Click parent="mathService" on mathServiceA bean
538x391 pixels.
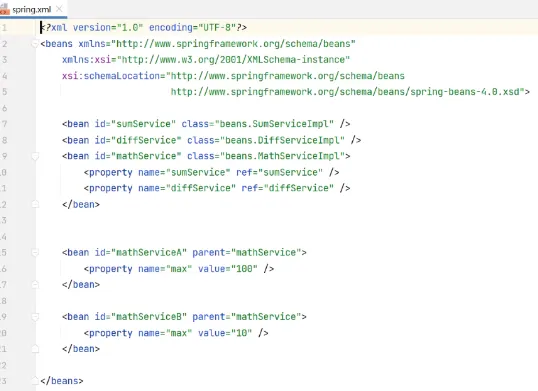click(247, 253)
